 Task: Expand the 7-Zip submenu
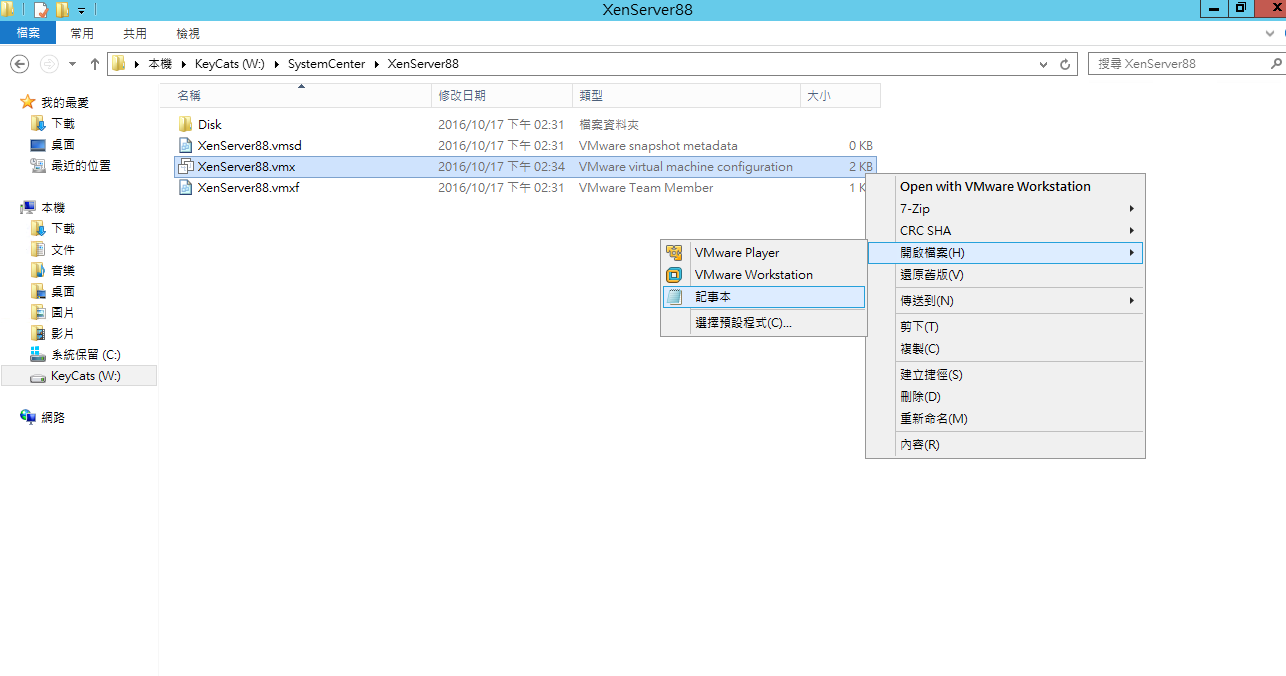coord(1005,208)
